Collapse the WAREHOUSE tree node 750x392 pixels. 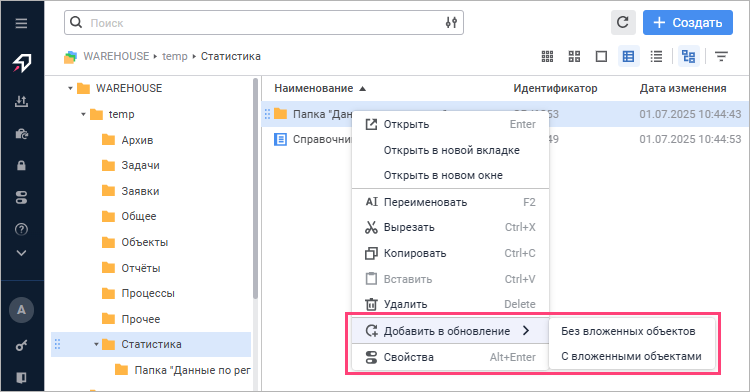coord(70,88)
